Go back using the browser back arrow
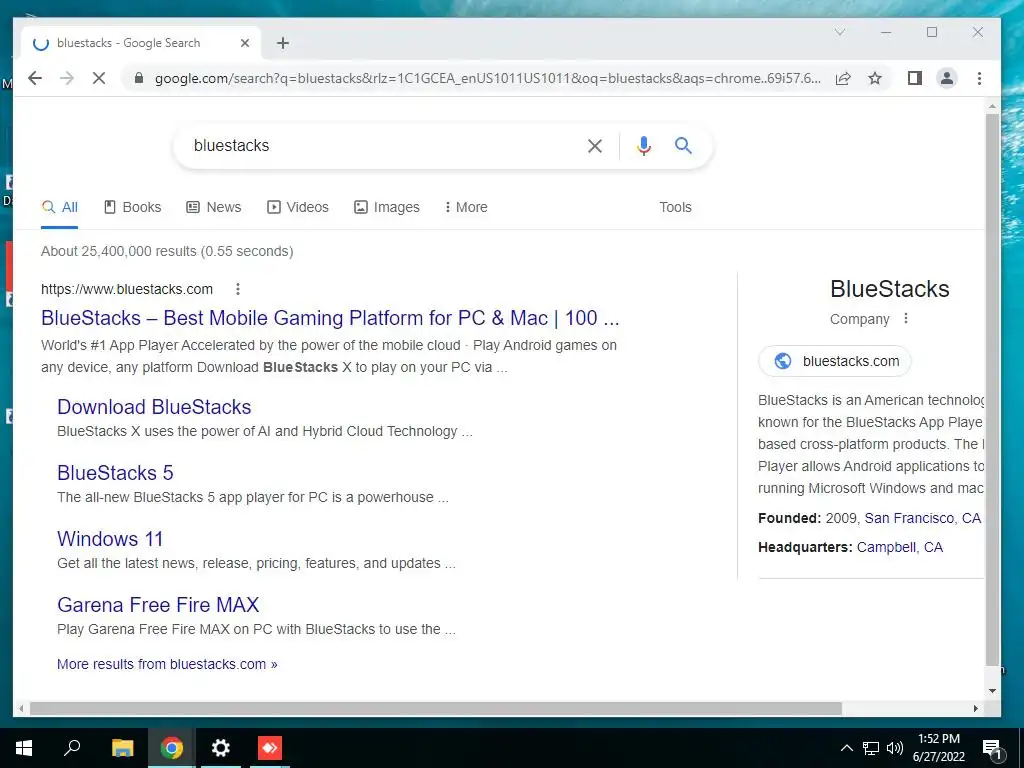Viewport: 1024px width, 768px height. tap(35, 78)
